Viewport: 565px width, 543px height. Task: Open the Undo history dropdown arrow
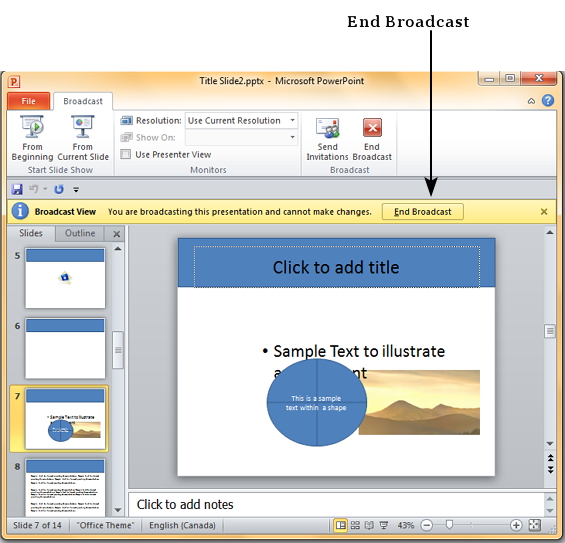(x=45, y=189)
